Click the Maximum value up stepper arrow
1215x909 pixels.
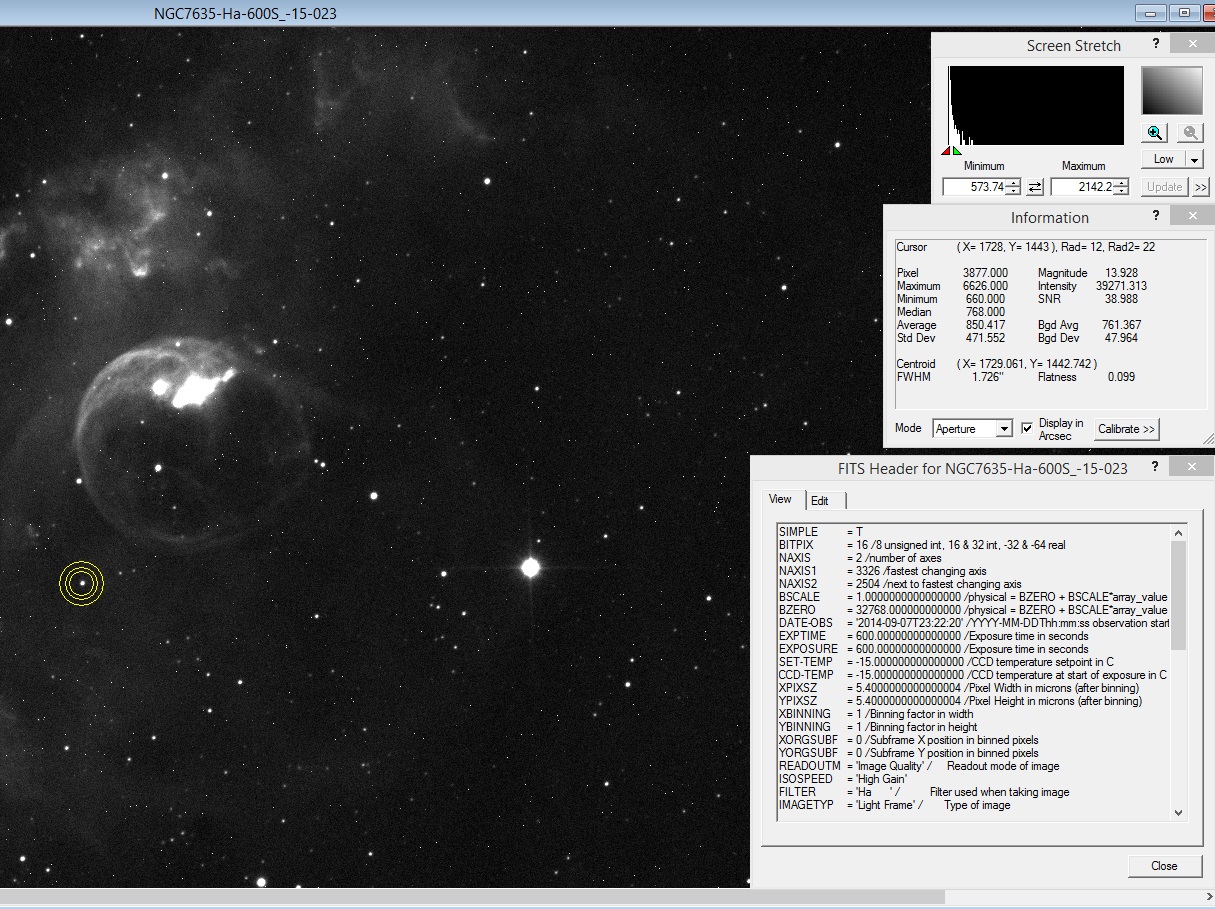[1121, 182]
